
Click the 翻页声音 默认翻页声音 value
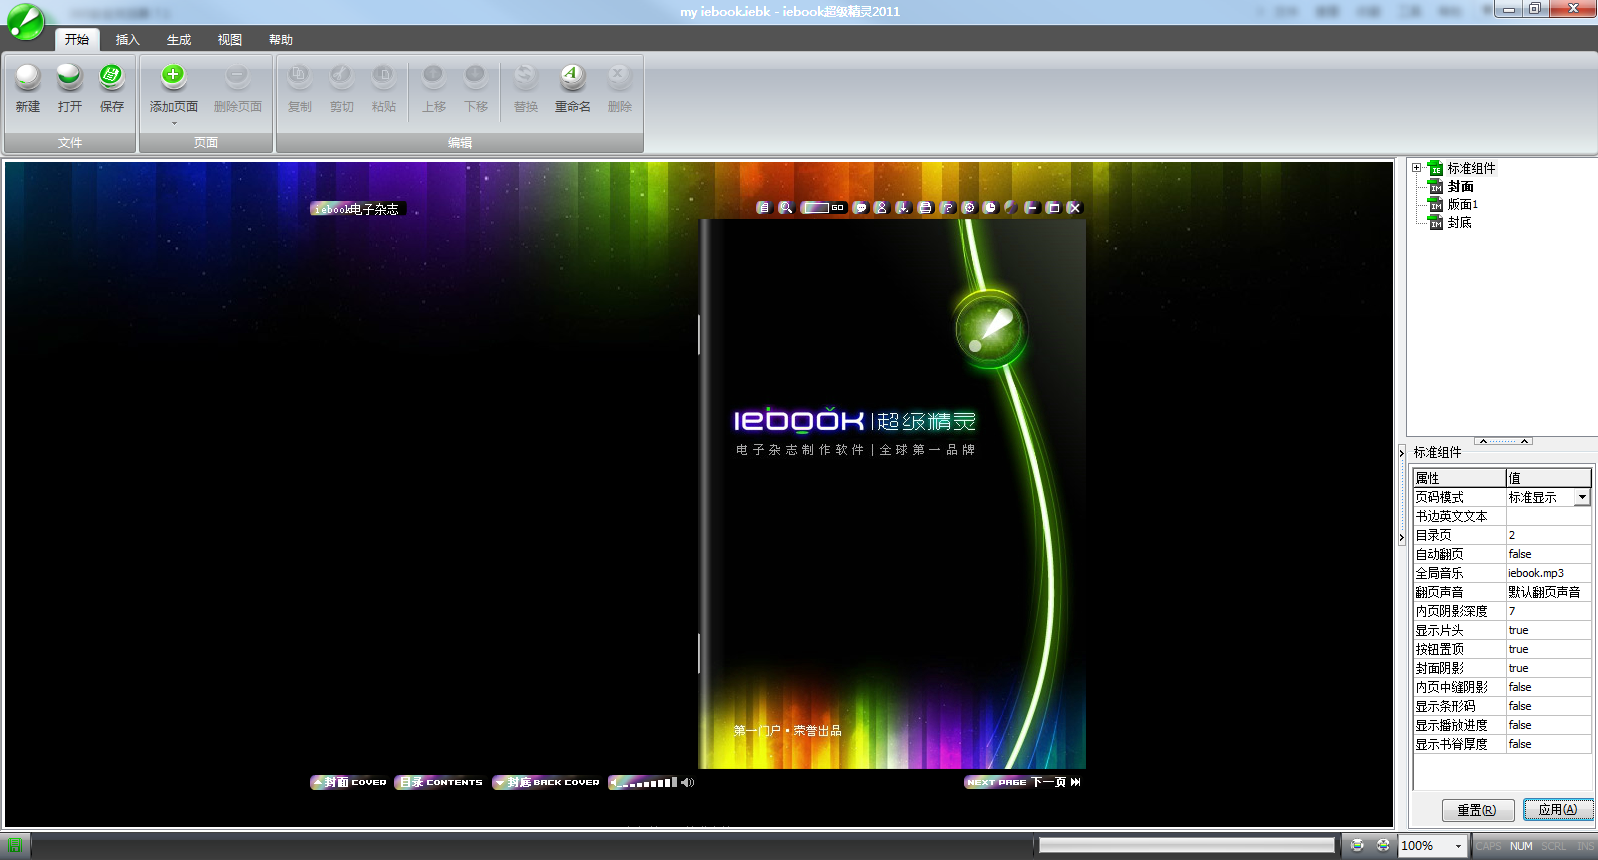click(x=1548, y=592)
